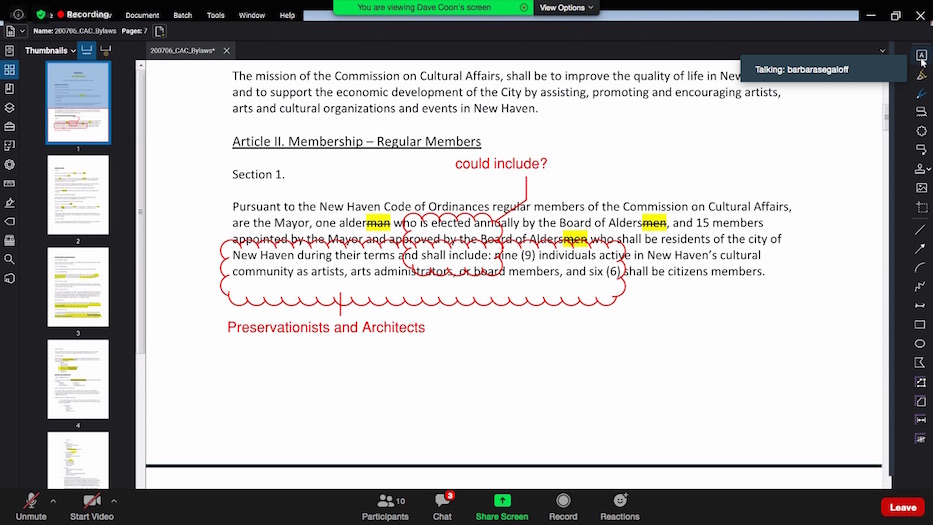Select page 4 thumbnail
Image resolution: width=933 pixels, height=525 pixels.
[78, 379]
